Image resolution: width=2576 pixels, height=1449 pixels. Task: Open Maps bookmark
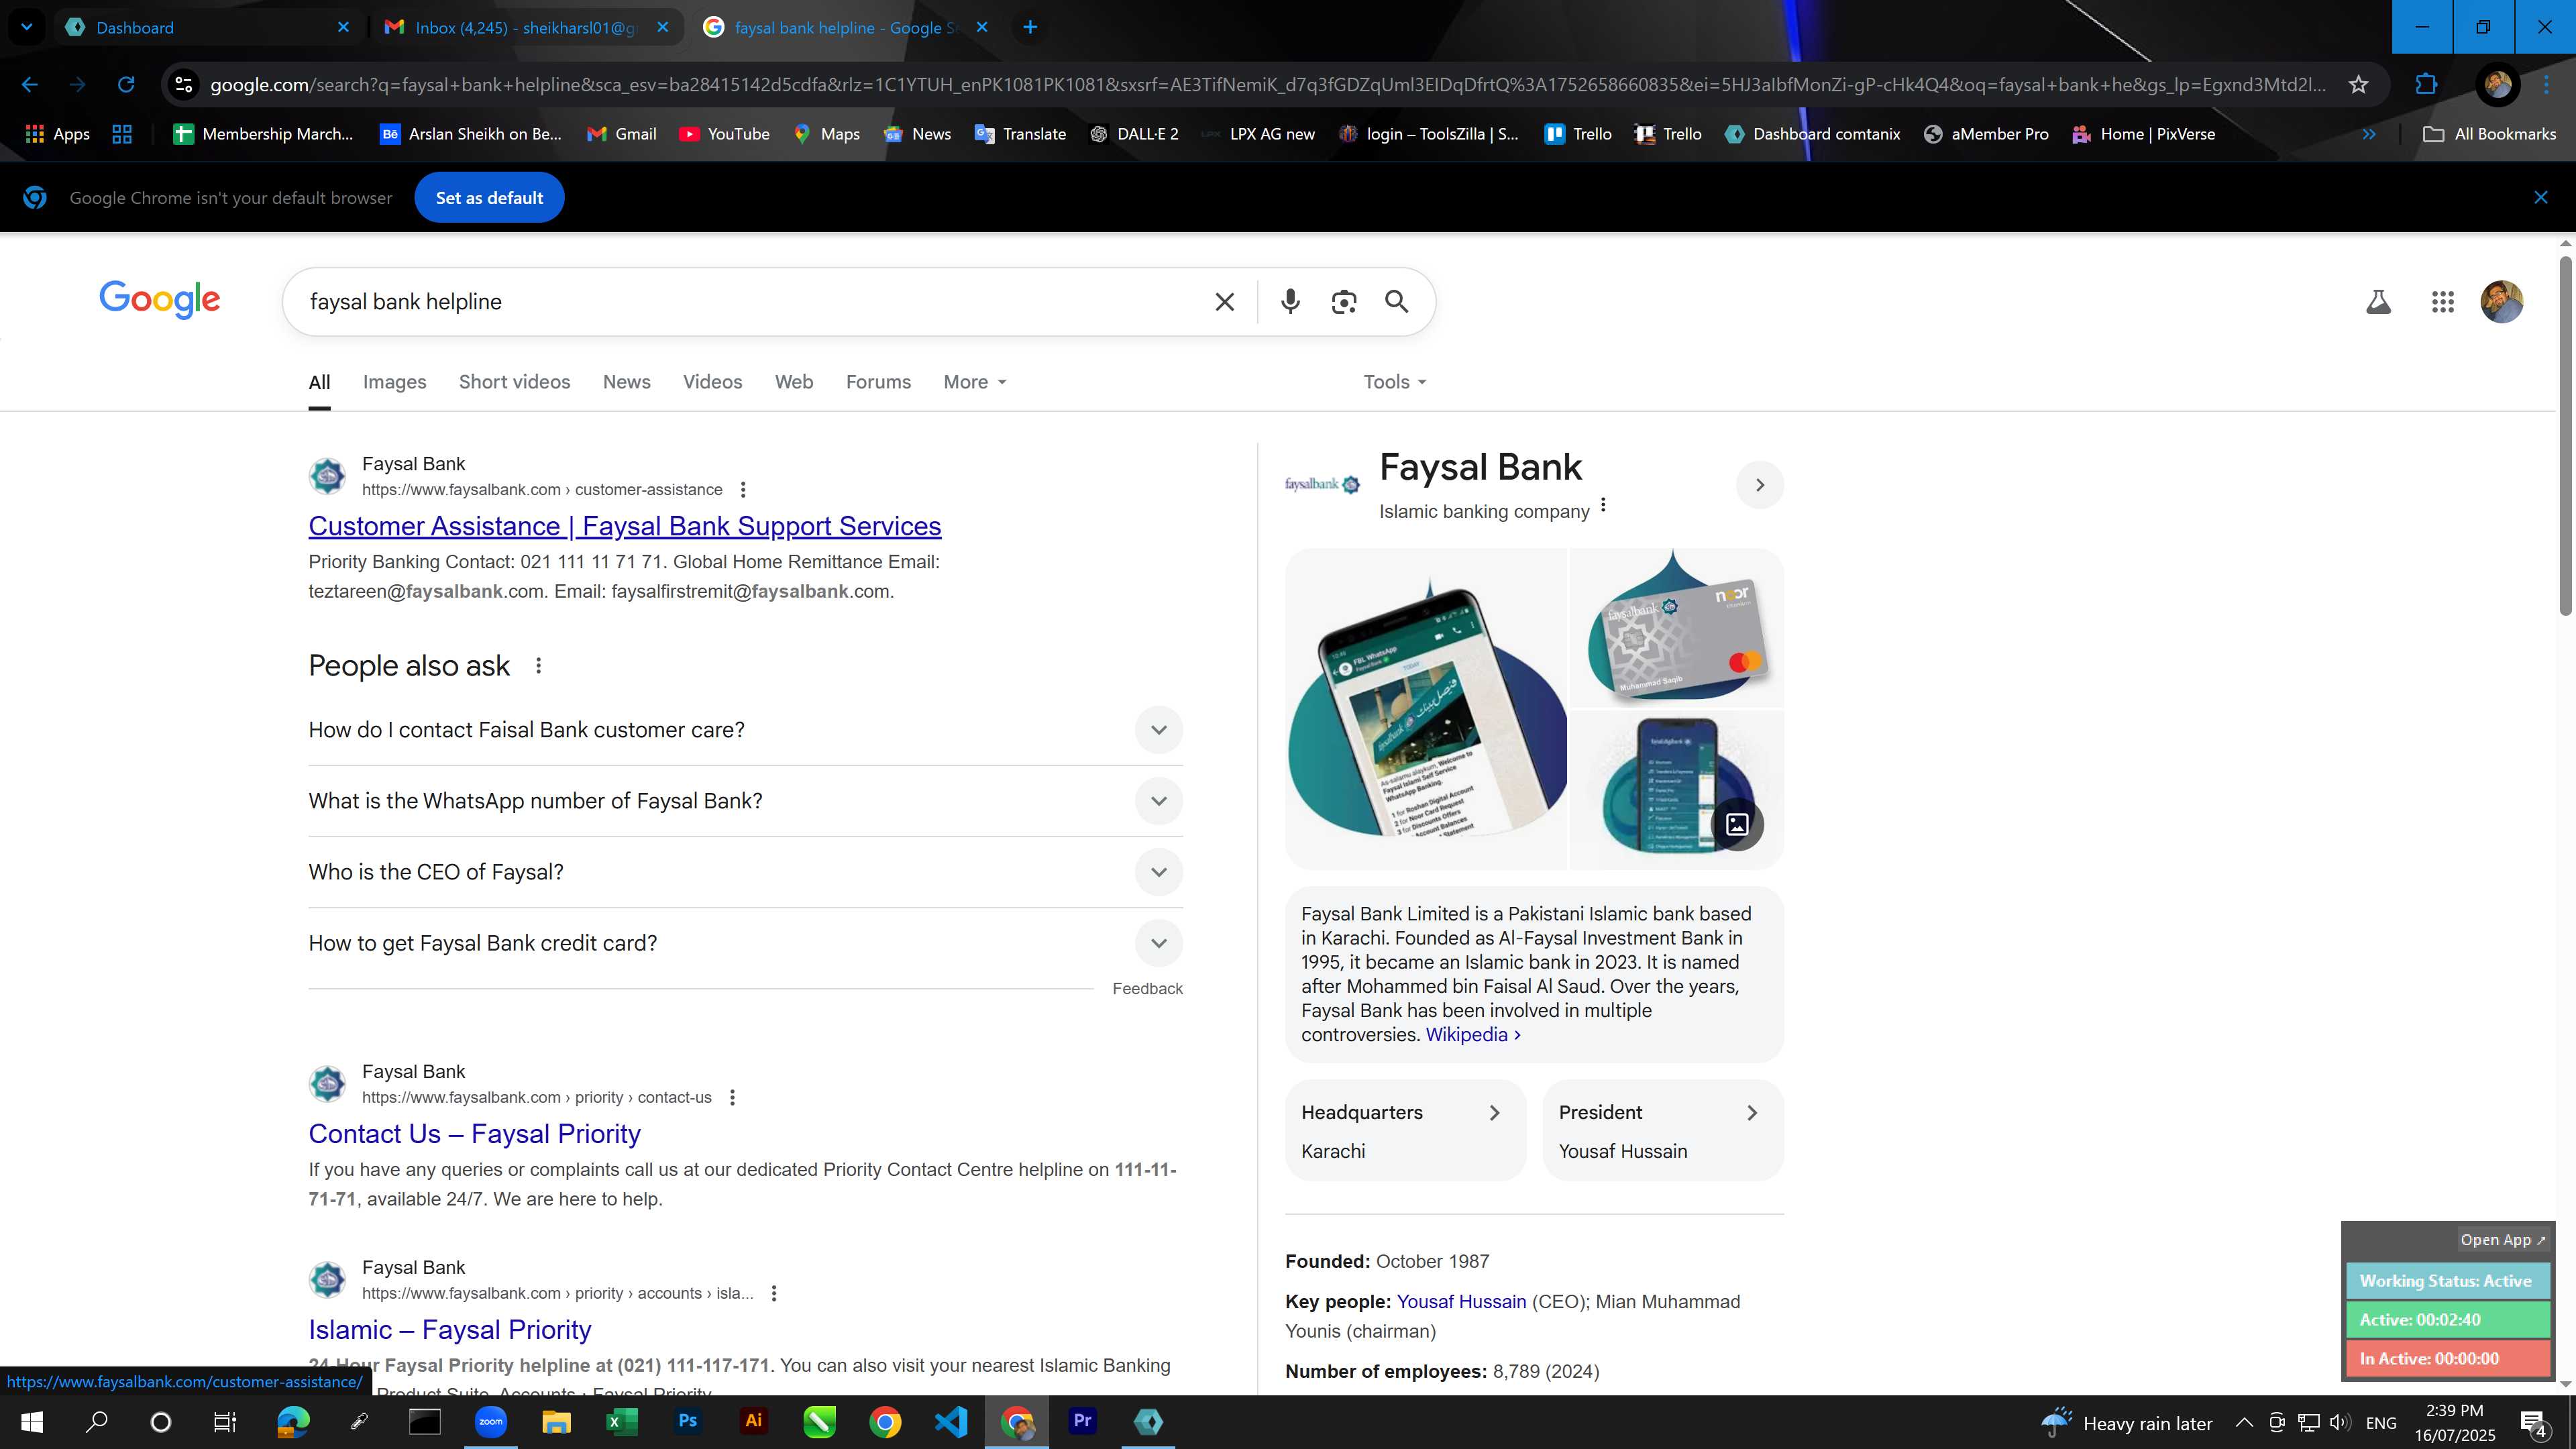pyautogui.click(x=826, y=134)
